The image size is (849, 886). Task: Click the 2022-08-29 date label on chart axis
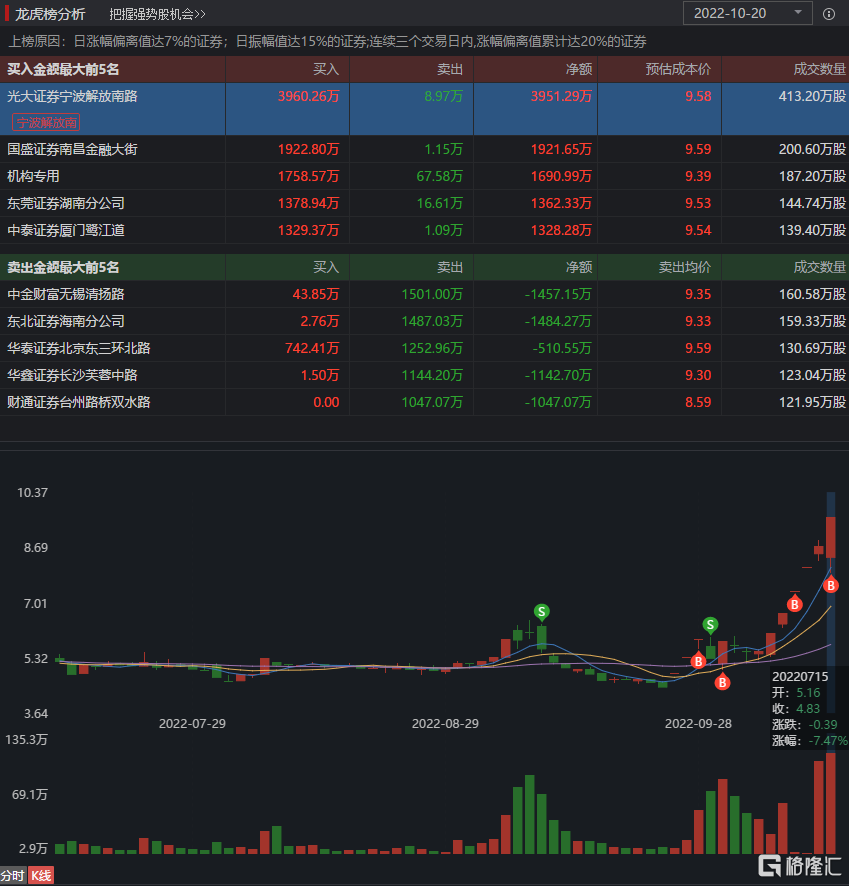coord(445,724)
